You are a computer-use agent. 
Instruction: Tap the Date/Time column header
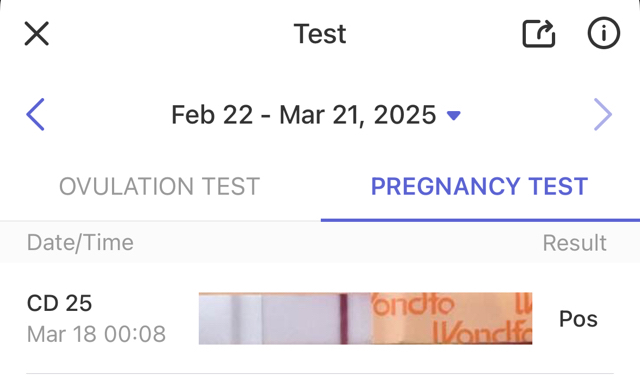coord(80,243)
